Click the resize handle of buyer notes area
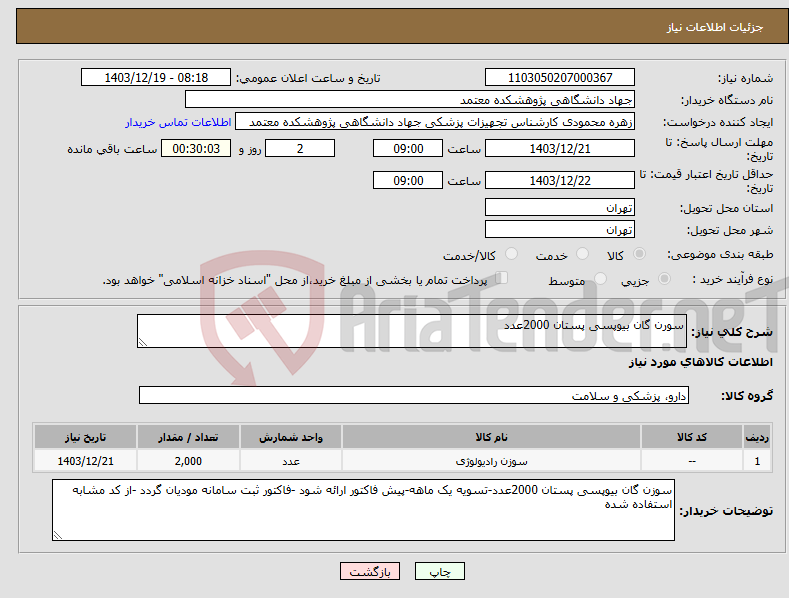The height and width of the screenshot is (598, 789). click(58, 536)
